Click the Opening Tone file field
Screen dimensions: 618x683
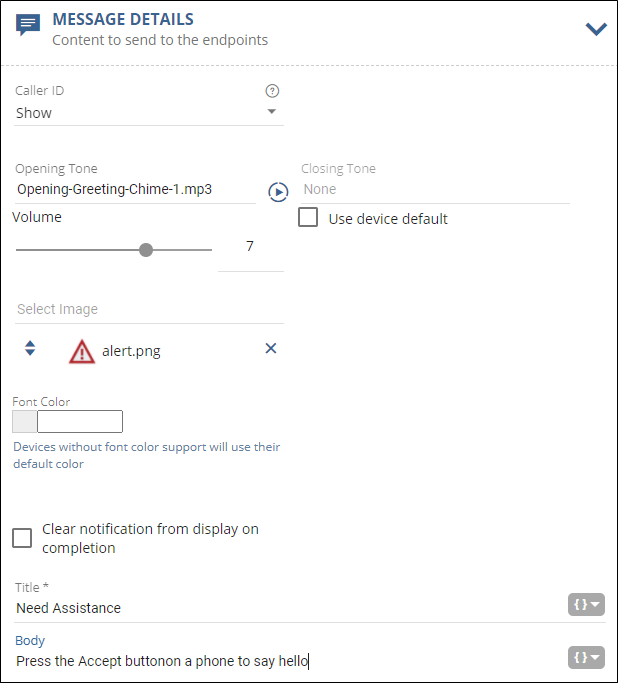135,189
